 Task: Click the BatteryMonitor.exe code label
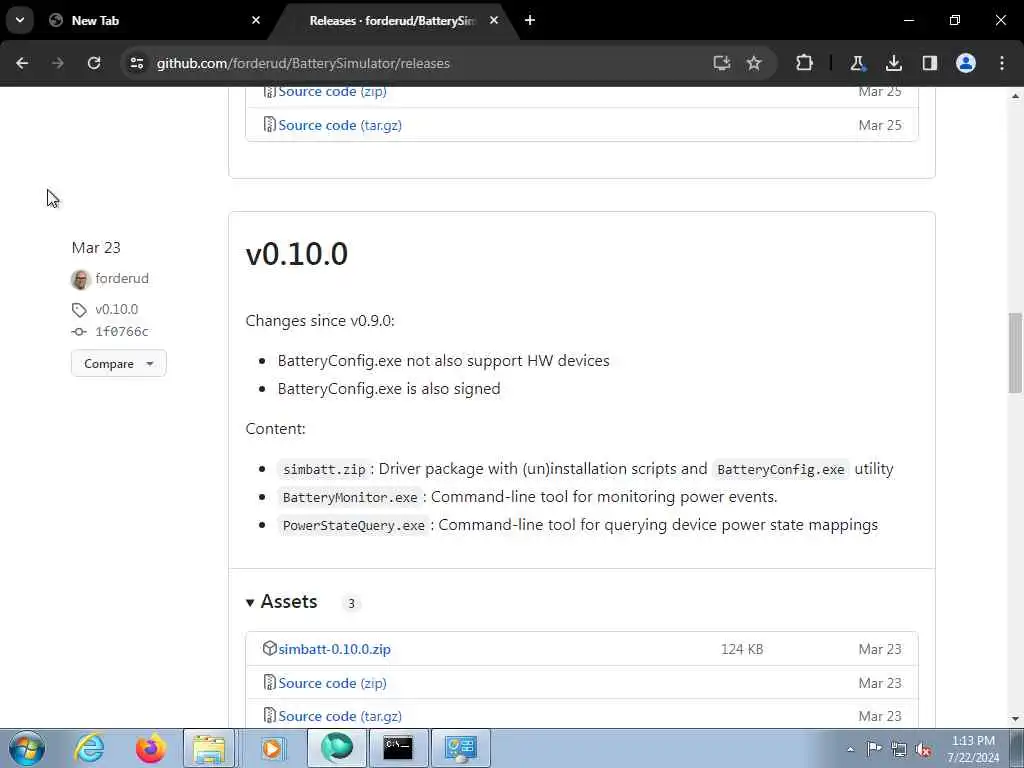[350, 498]
